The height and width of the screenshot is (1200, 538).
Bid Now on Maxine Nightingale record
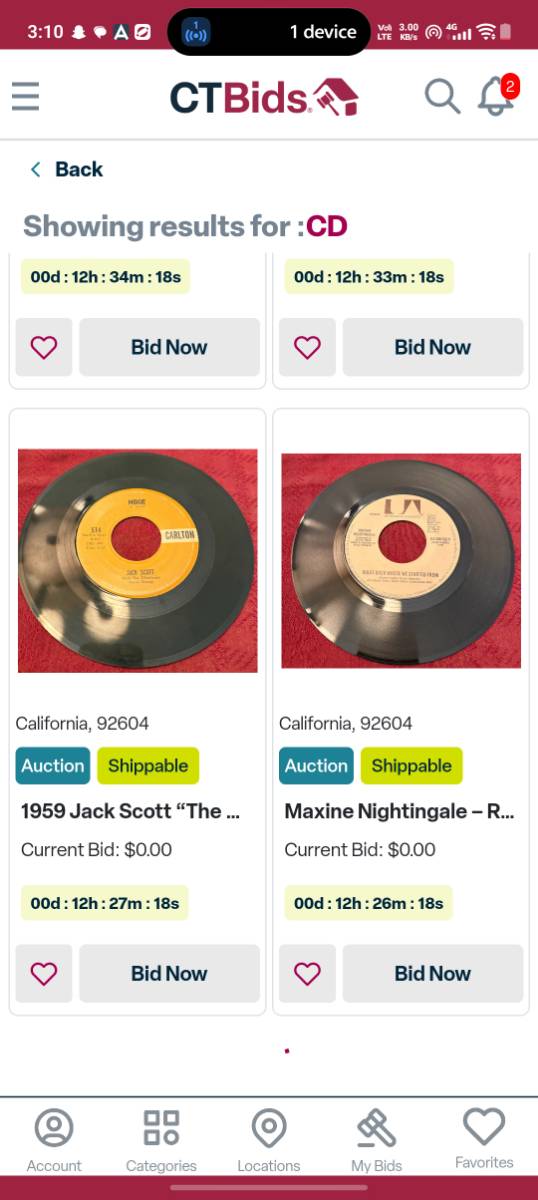[432, 973]
